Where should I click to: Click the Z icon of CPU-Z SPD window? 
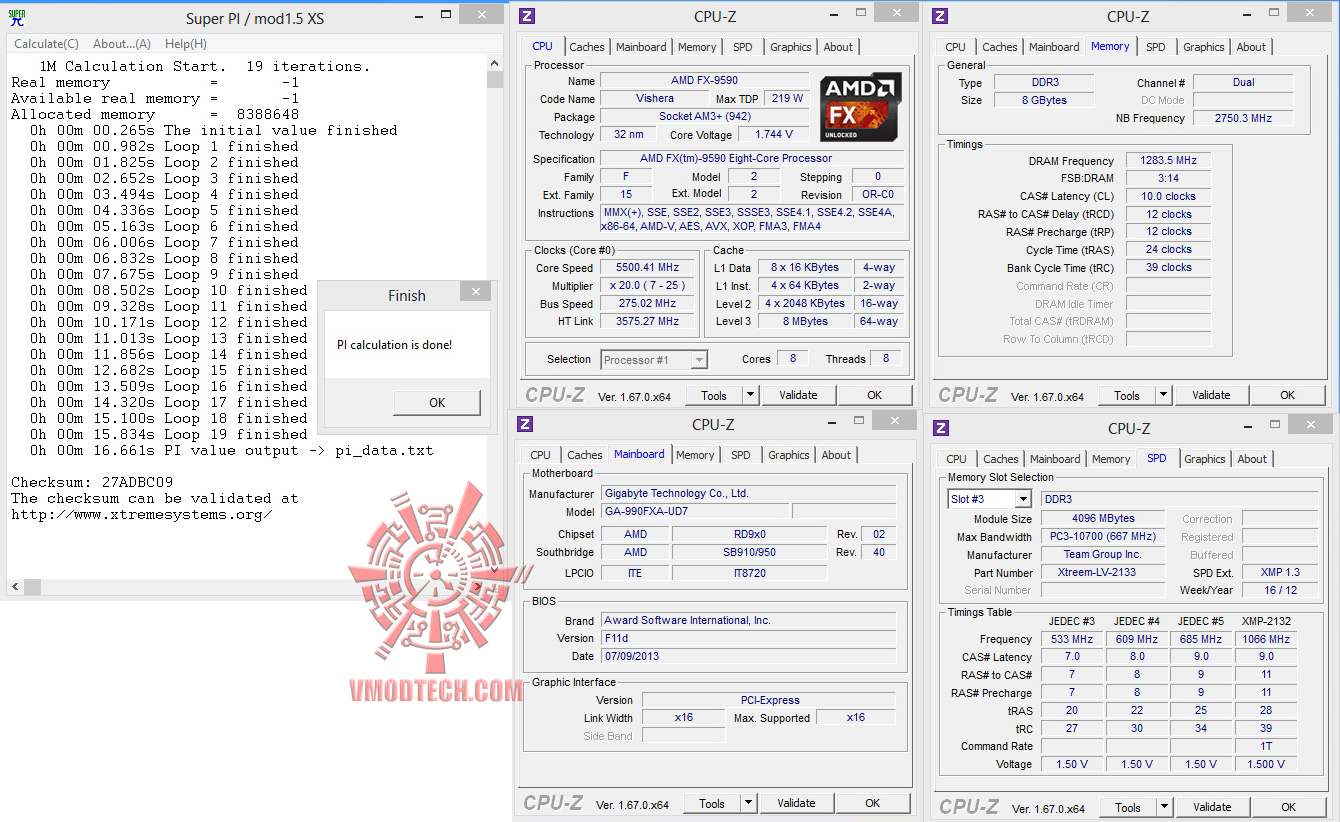click(941, 428)
